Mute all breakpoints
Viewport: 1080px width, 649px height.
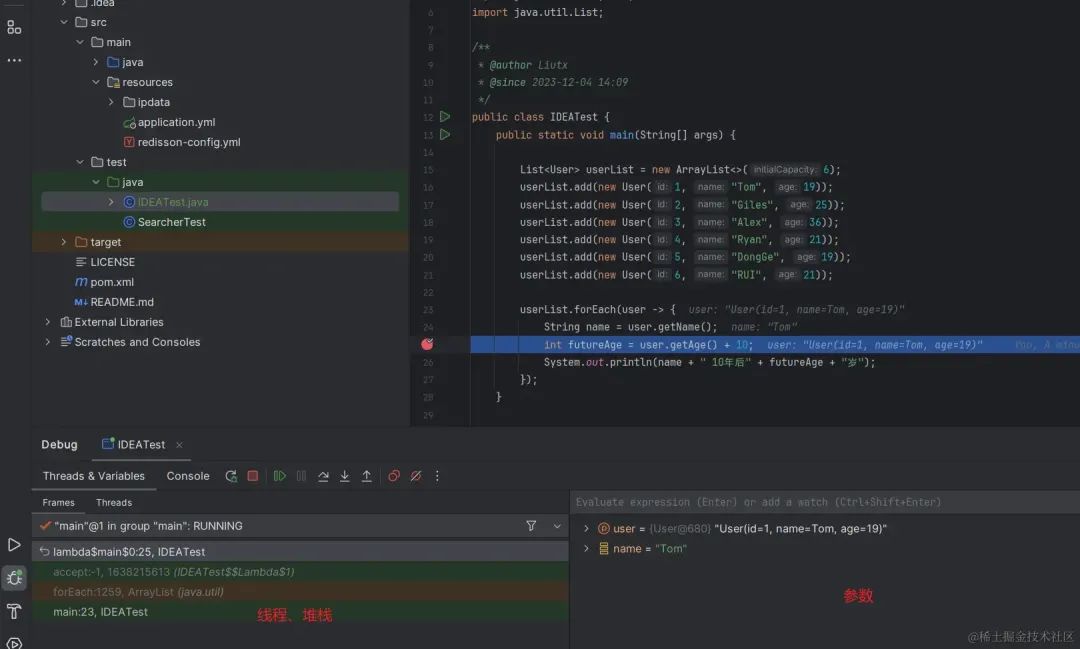416,476
